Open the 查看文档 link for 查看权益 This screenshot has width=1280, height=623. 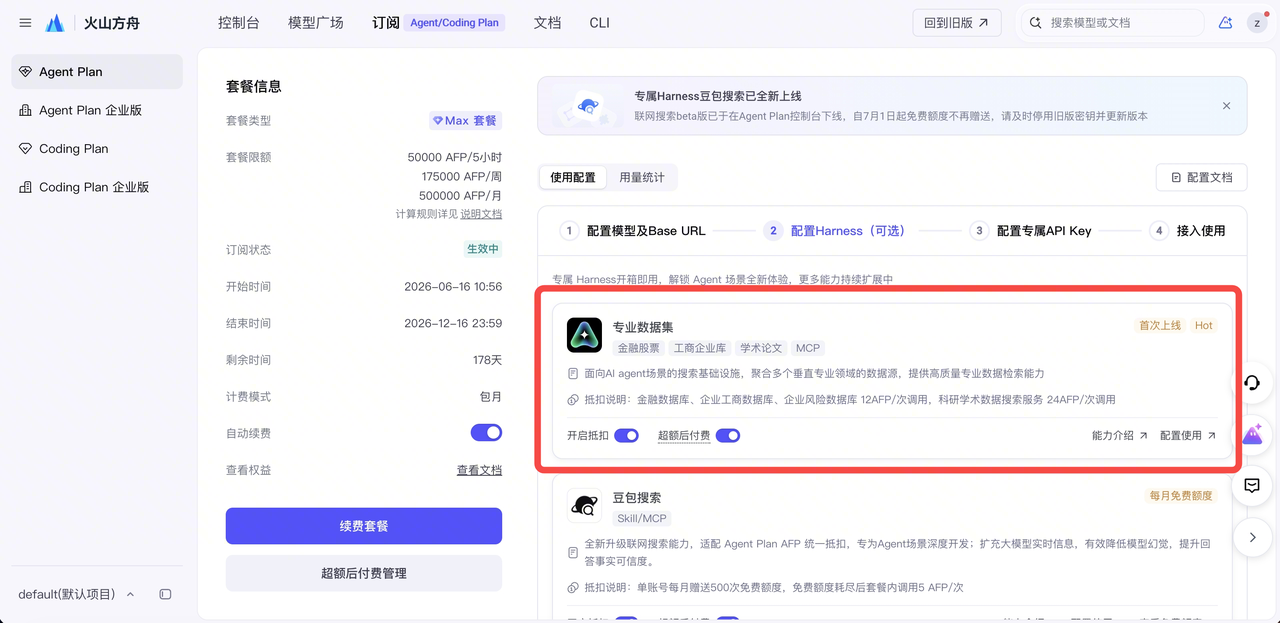point(480,470)
